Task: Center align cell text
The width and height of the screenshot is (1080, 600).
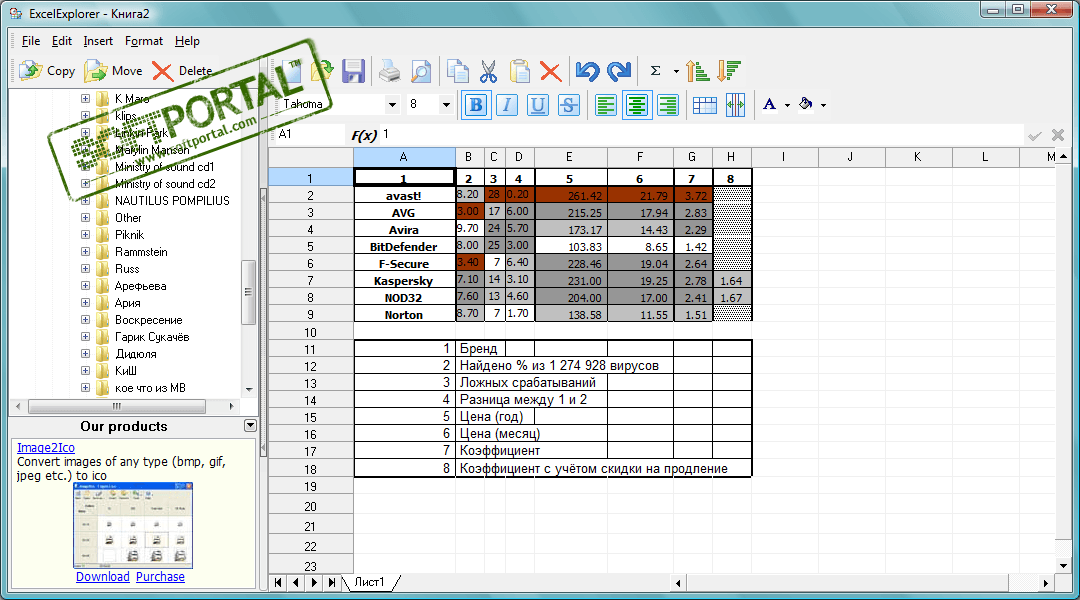Action: pyautogui.click(x=636, y=105)
